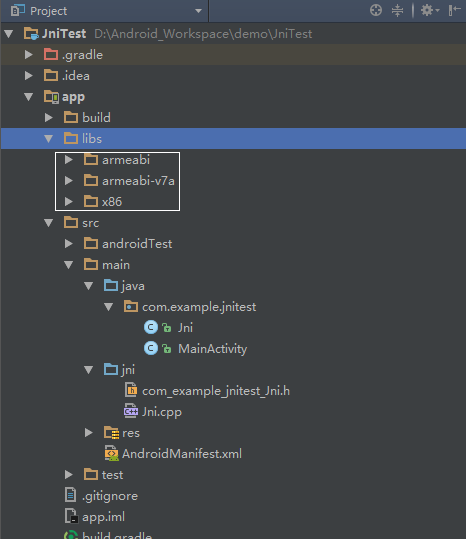
Task: Click the blue java source folder icon
Action: pos(111,285)
